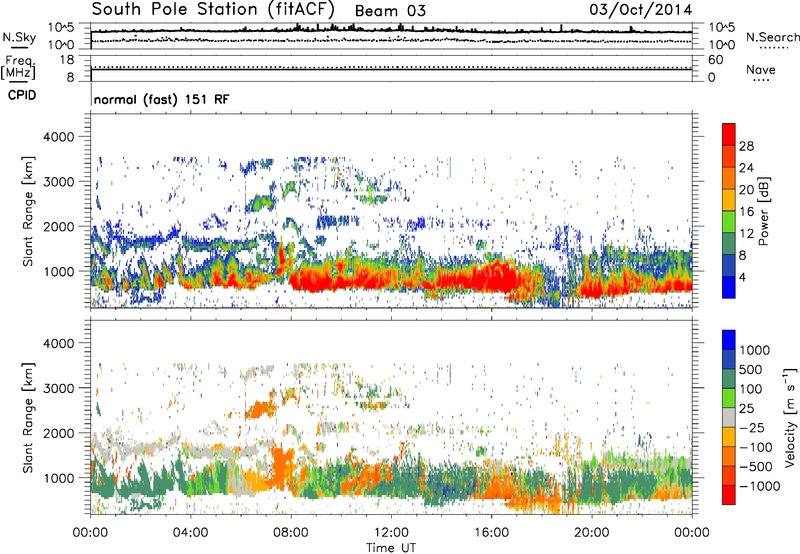The width and height of the screenshot is (800, 554).
Task: Click the 'South Pole Station (fitACF)' title
Action: tap(213, 9)
